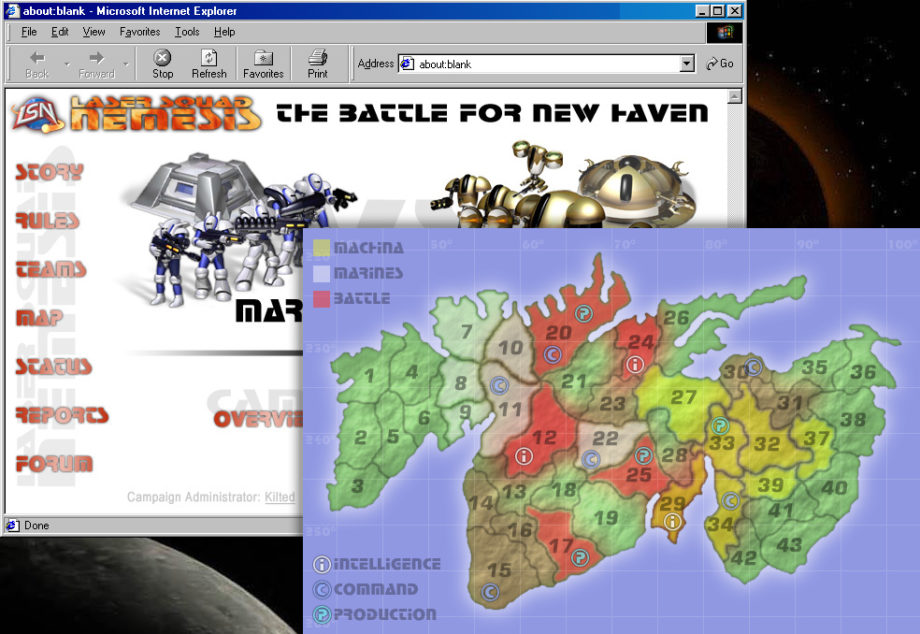Image resolution: width=920 pixels, height=634 pixels.
Task: Click the Machina color swatch in the legend
Action: coord(322,248)
